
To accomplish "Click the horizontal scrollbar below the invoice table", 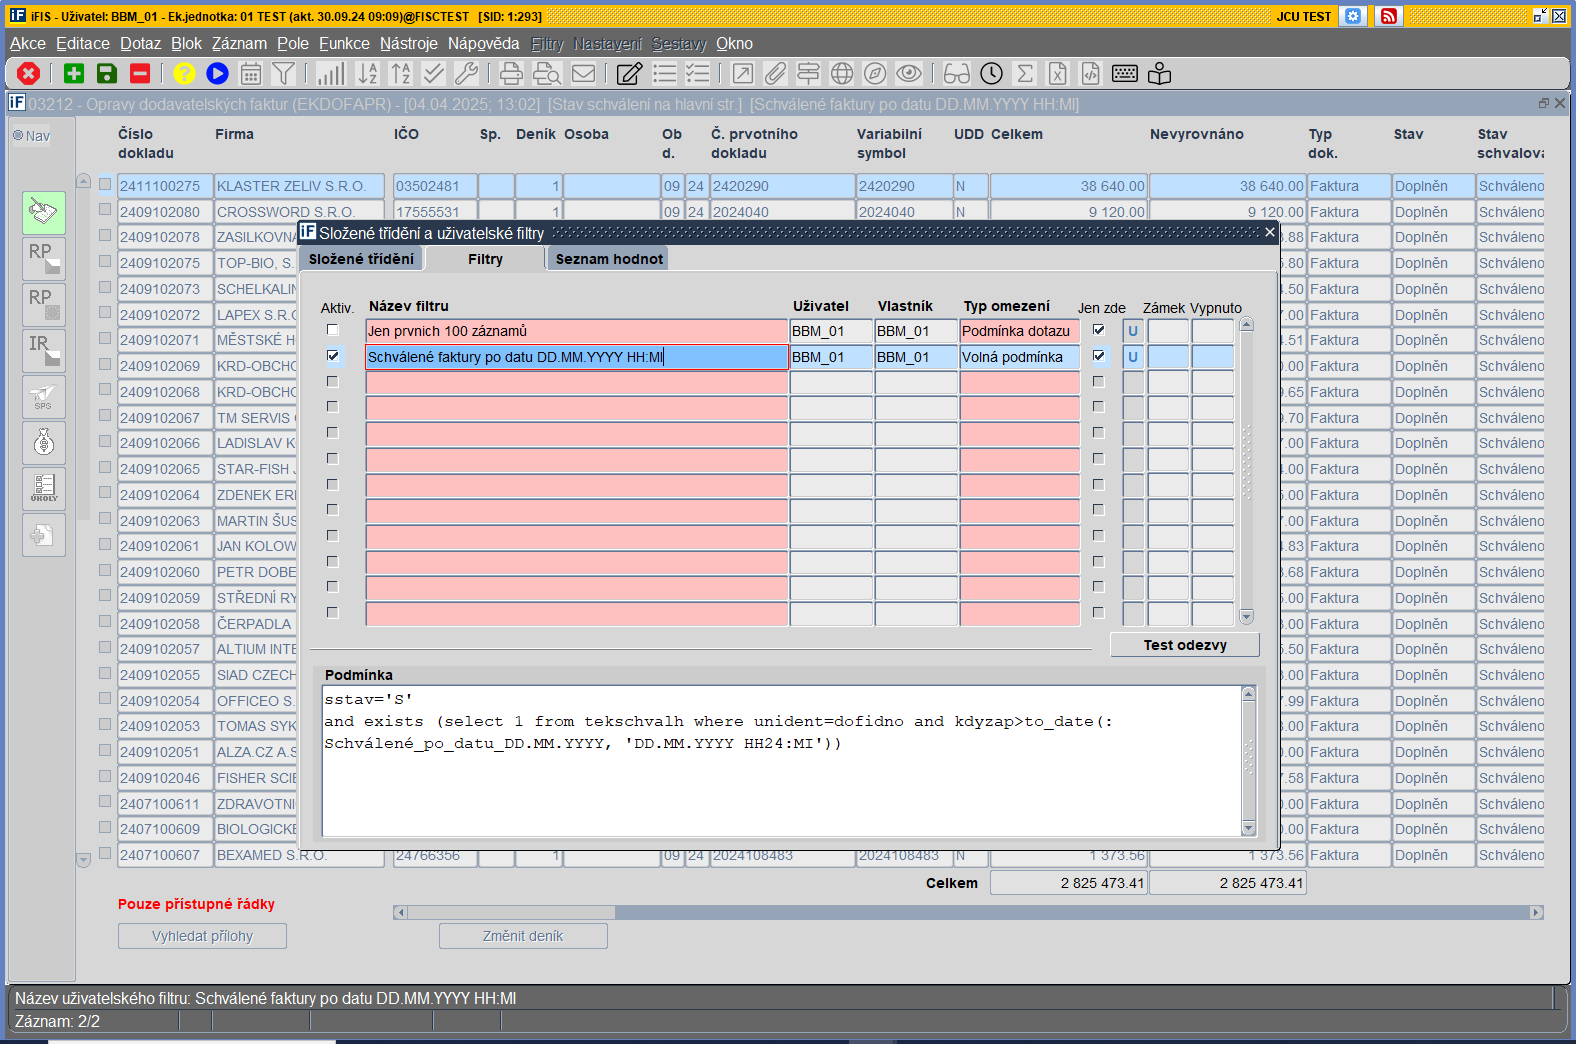I will 968,912.
